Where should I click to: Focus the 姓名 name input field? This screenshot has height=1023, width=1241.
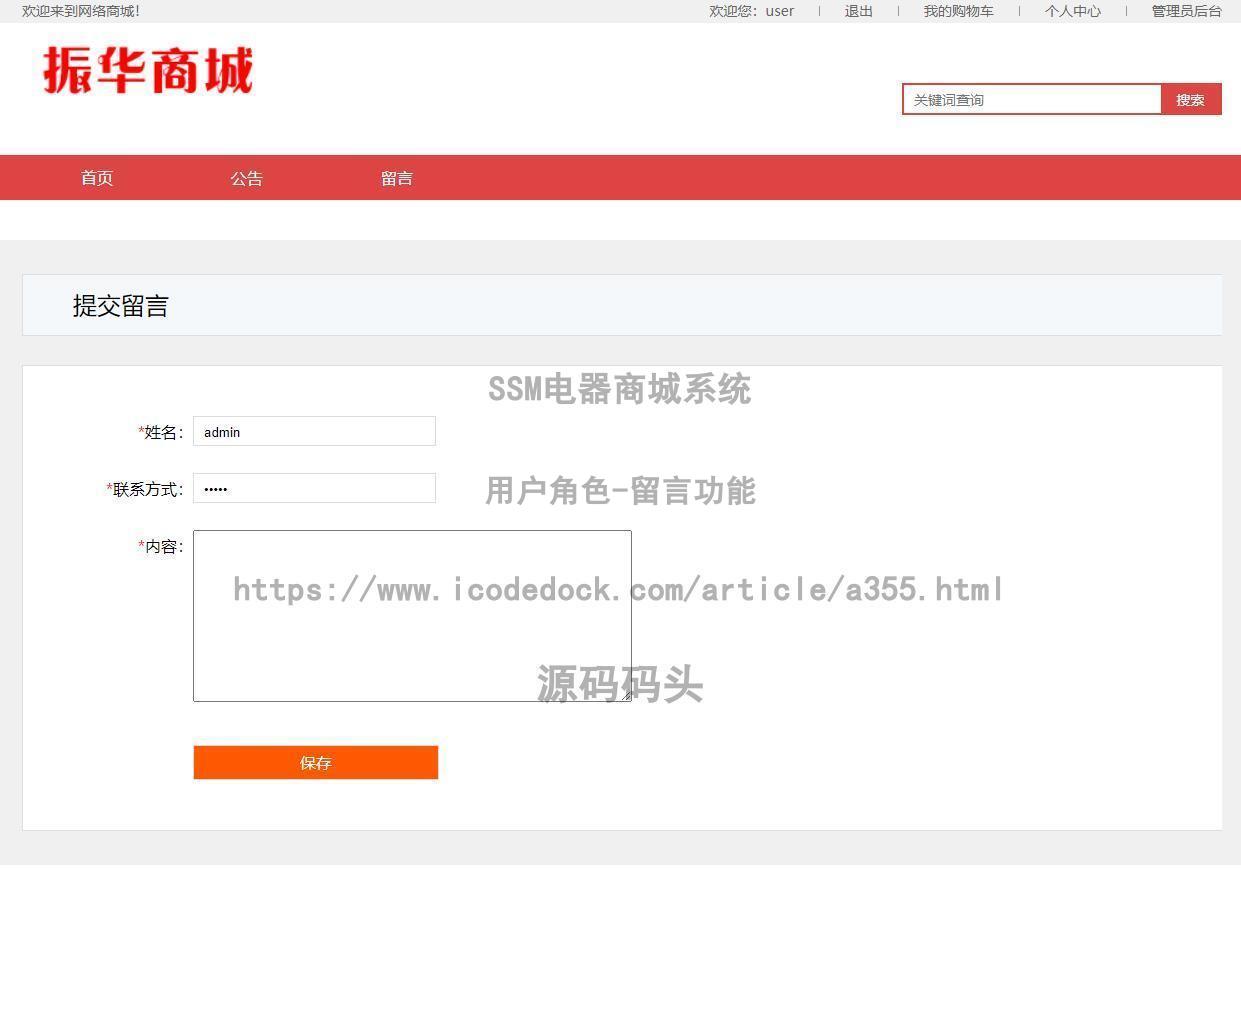point(314,431)
